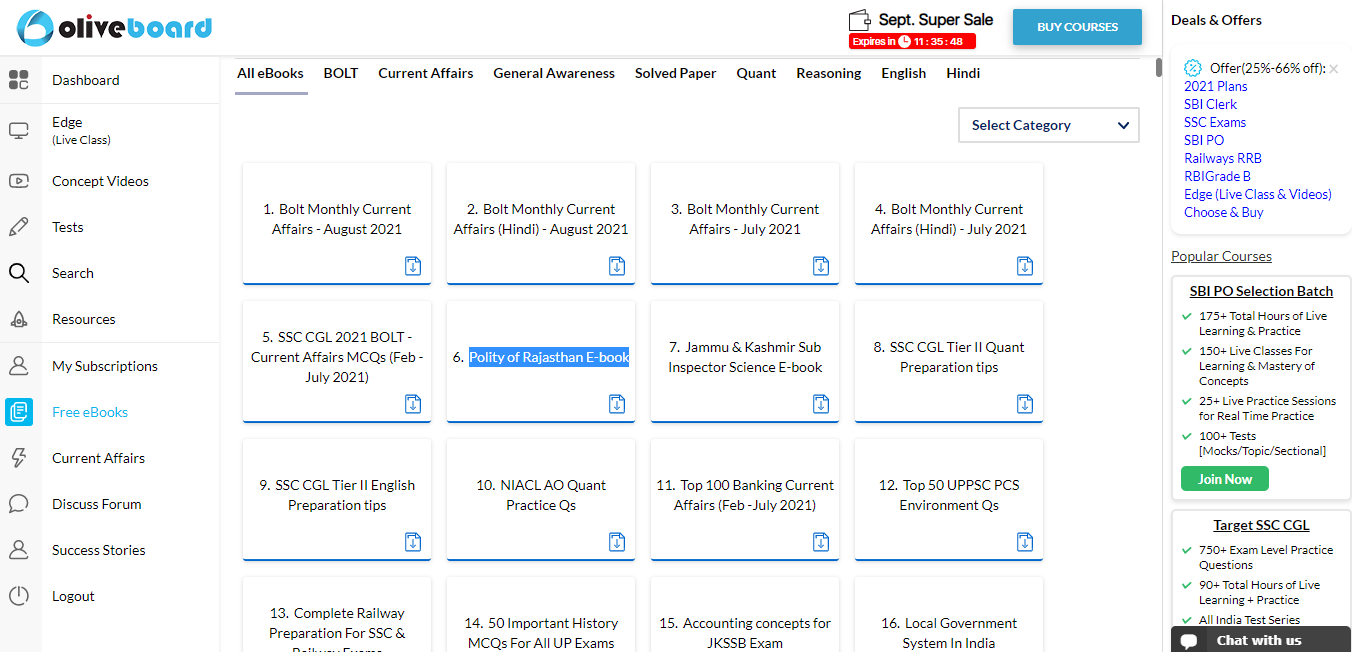Click the My Subscriptions person icon

[x=19, y=366]
